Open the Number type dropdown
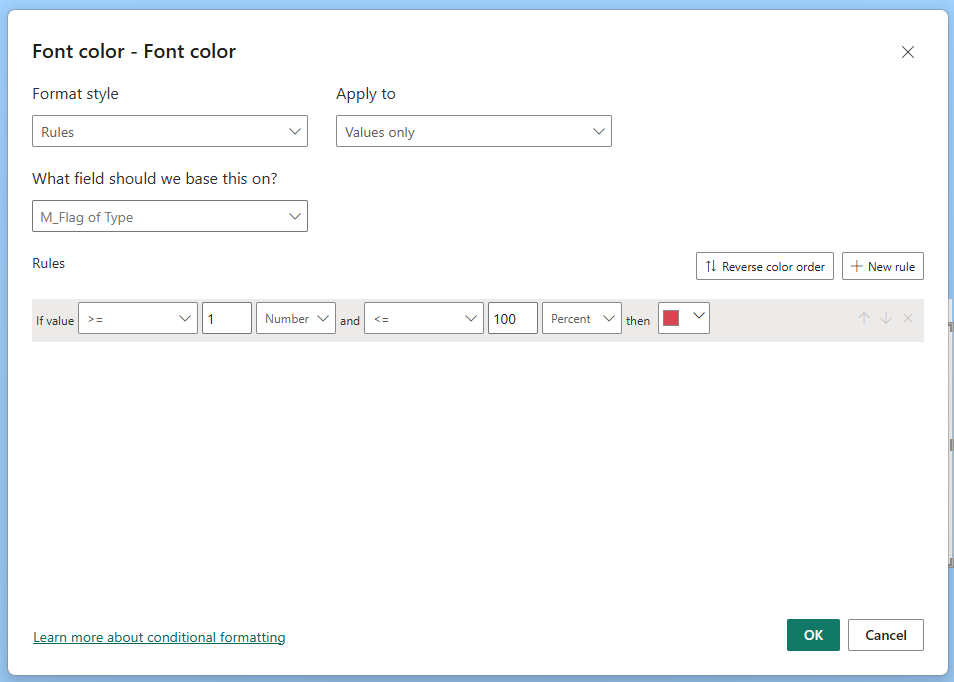954x682 pixels. click(x=296, y=318)
